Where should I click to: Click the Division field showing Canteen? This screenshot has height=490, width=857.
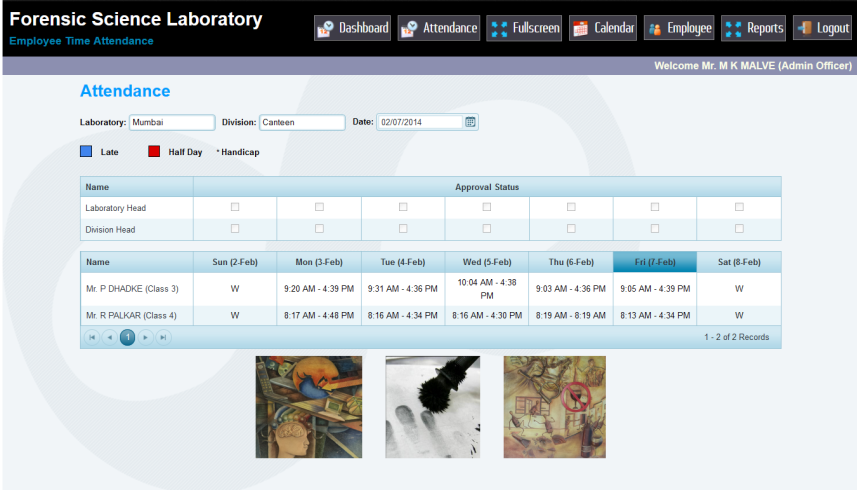pyautogui.click(x=302, y=122)
